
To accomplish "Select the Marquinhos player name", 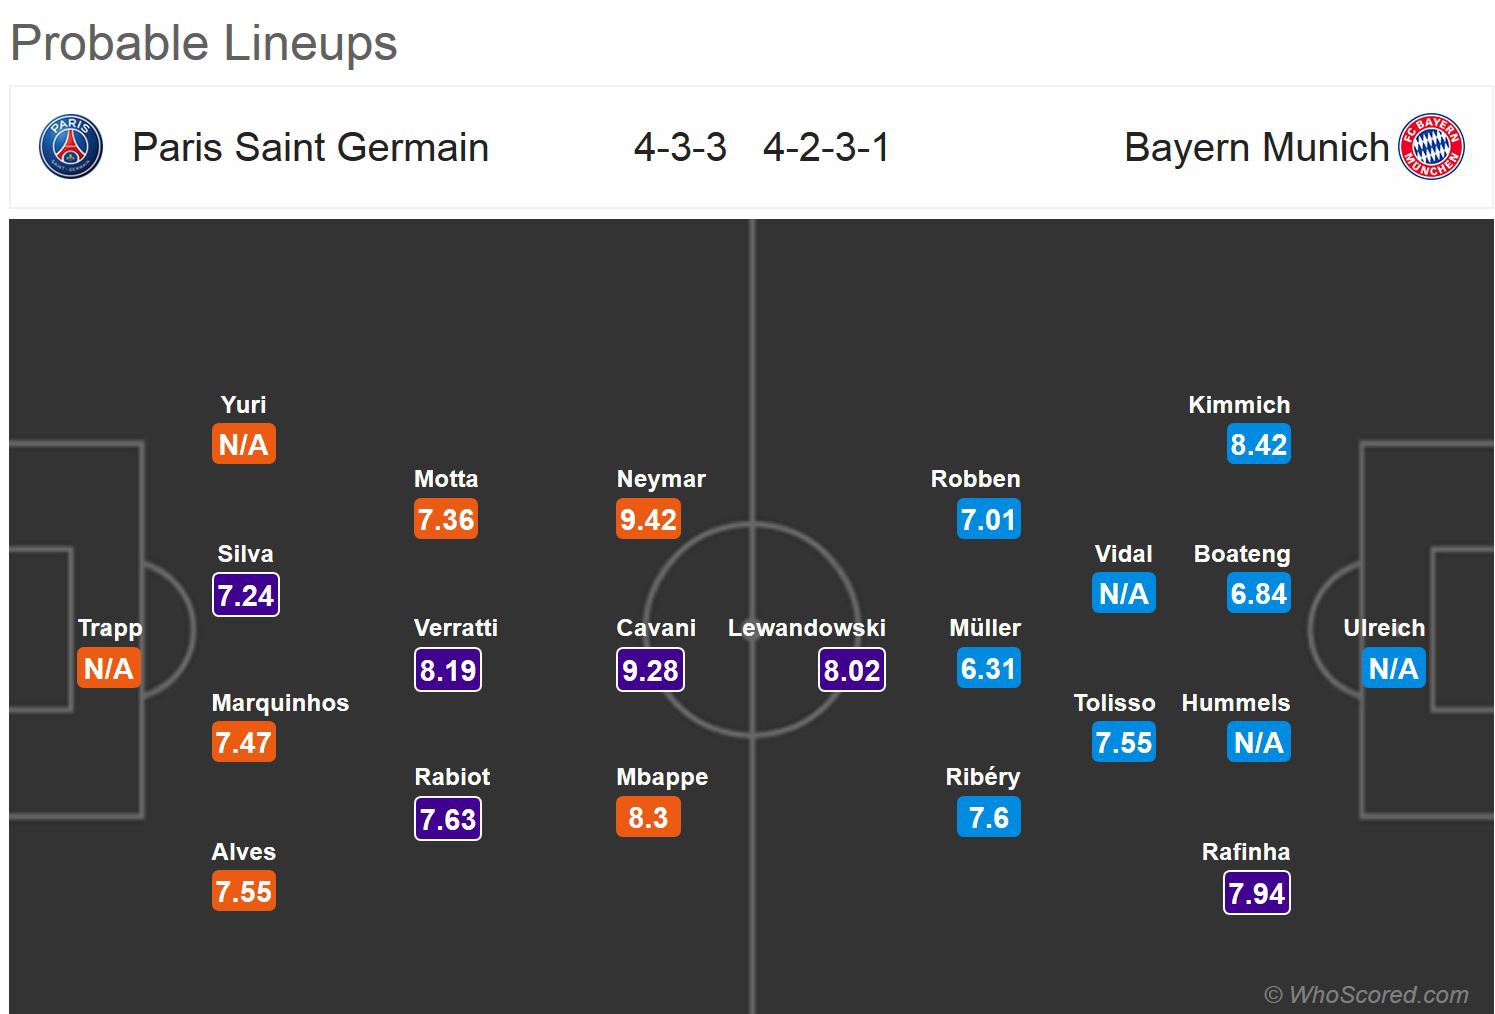I will 280,703.
